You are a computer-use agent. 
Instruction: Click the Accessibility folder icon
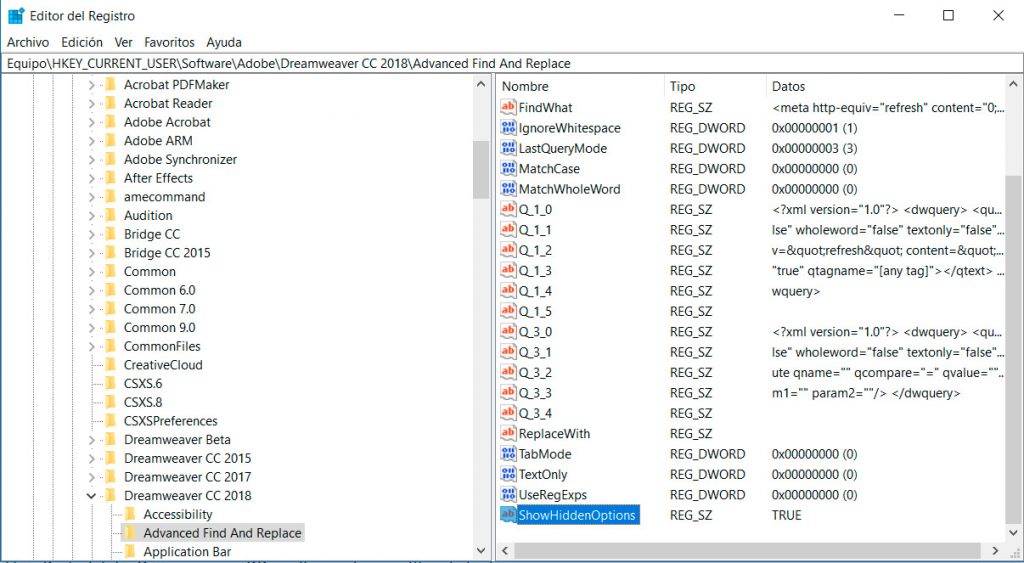[x=130, y=514]
